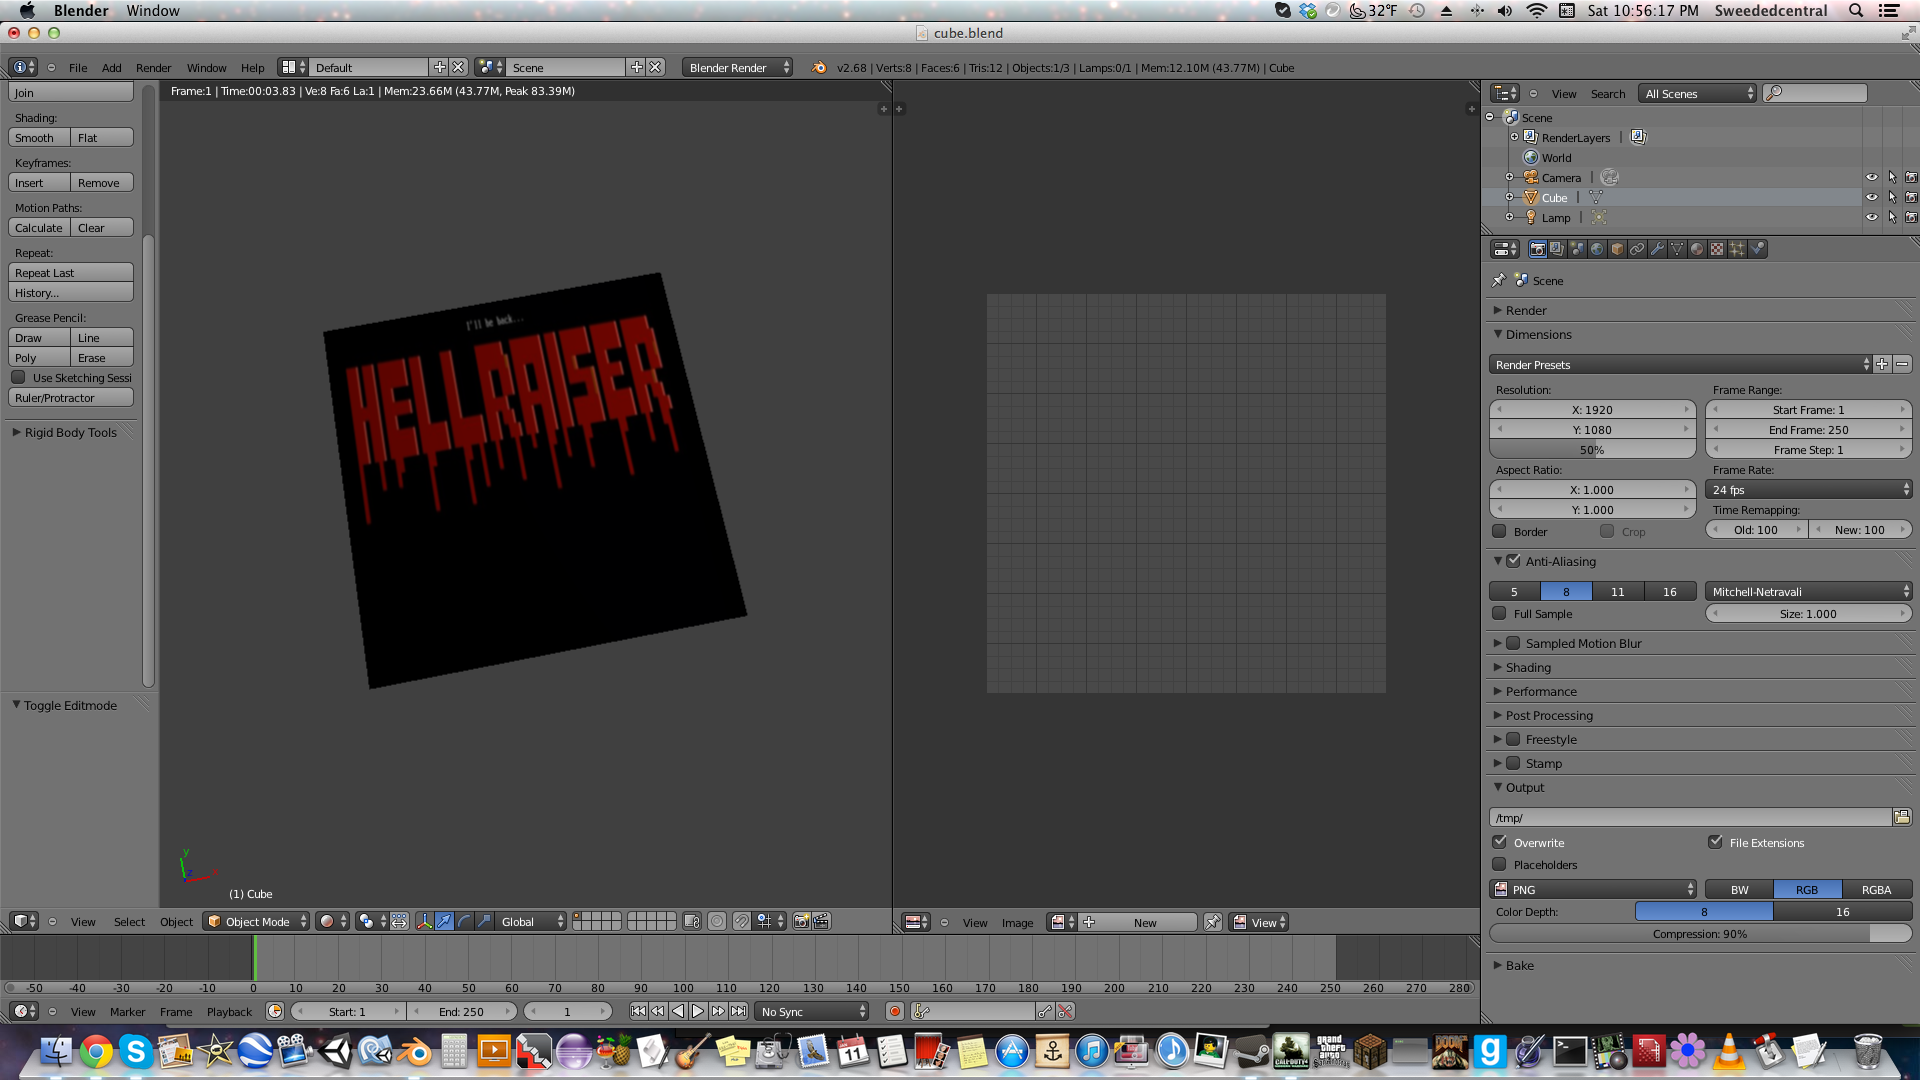Open the Material properties tab sphere icon

pyautogui.click(x=1697, y=249)
